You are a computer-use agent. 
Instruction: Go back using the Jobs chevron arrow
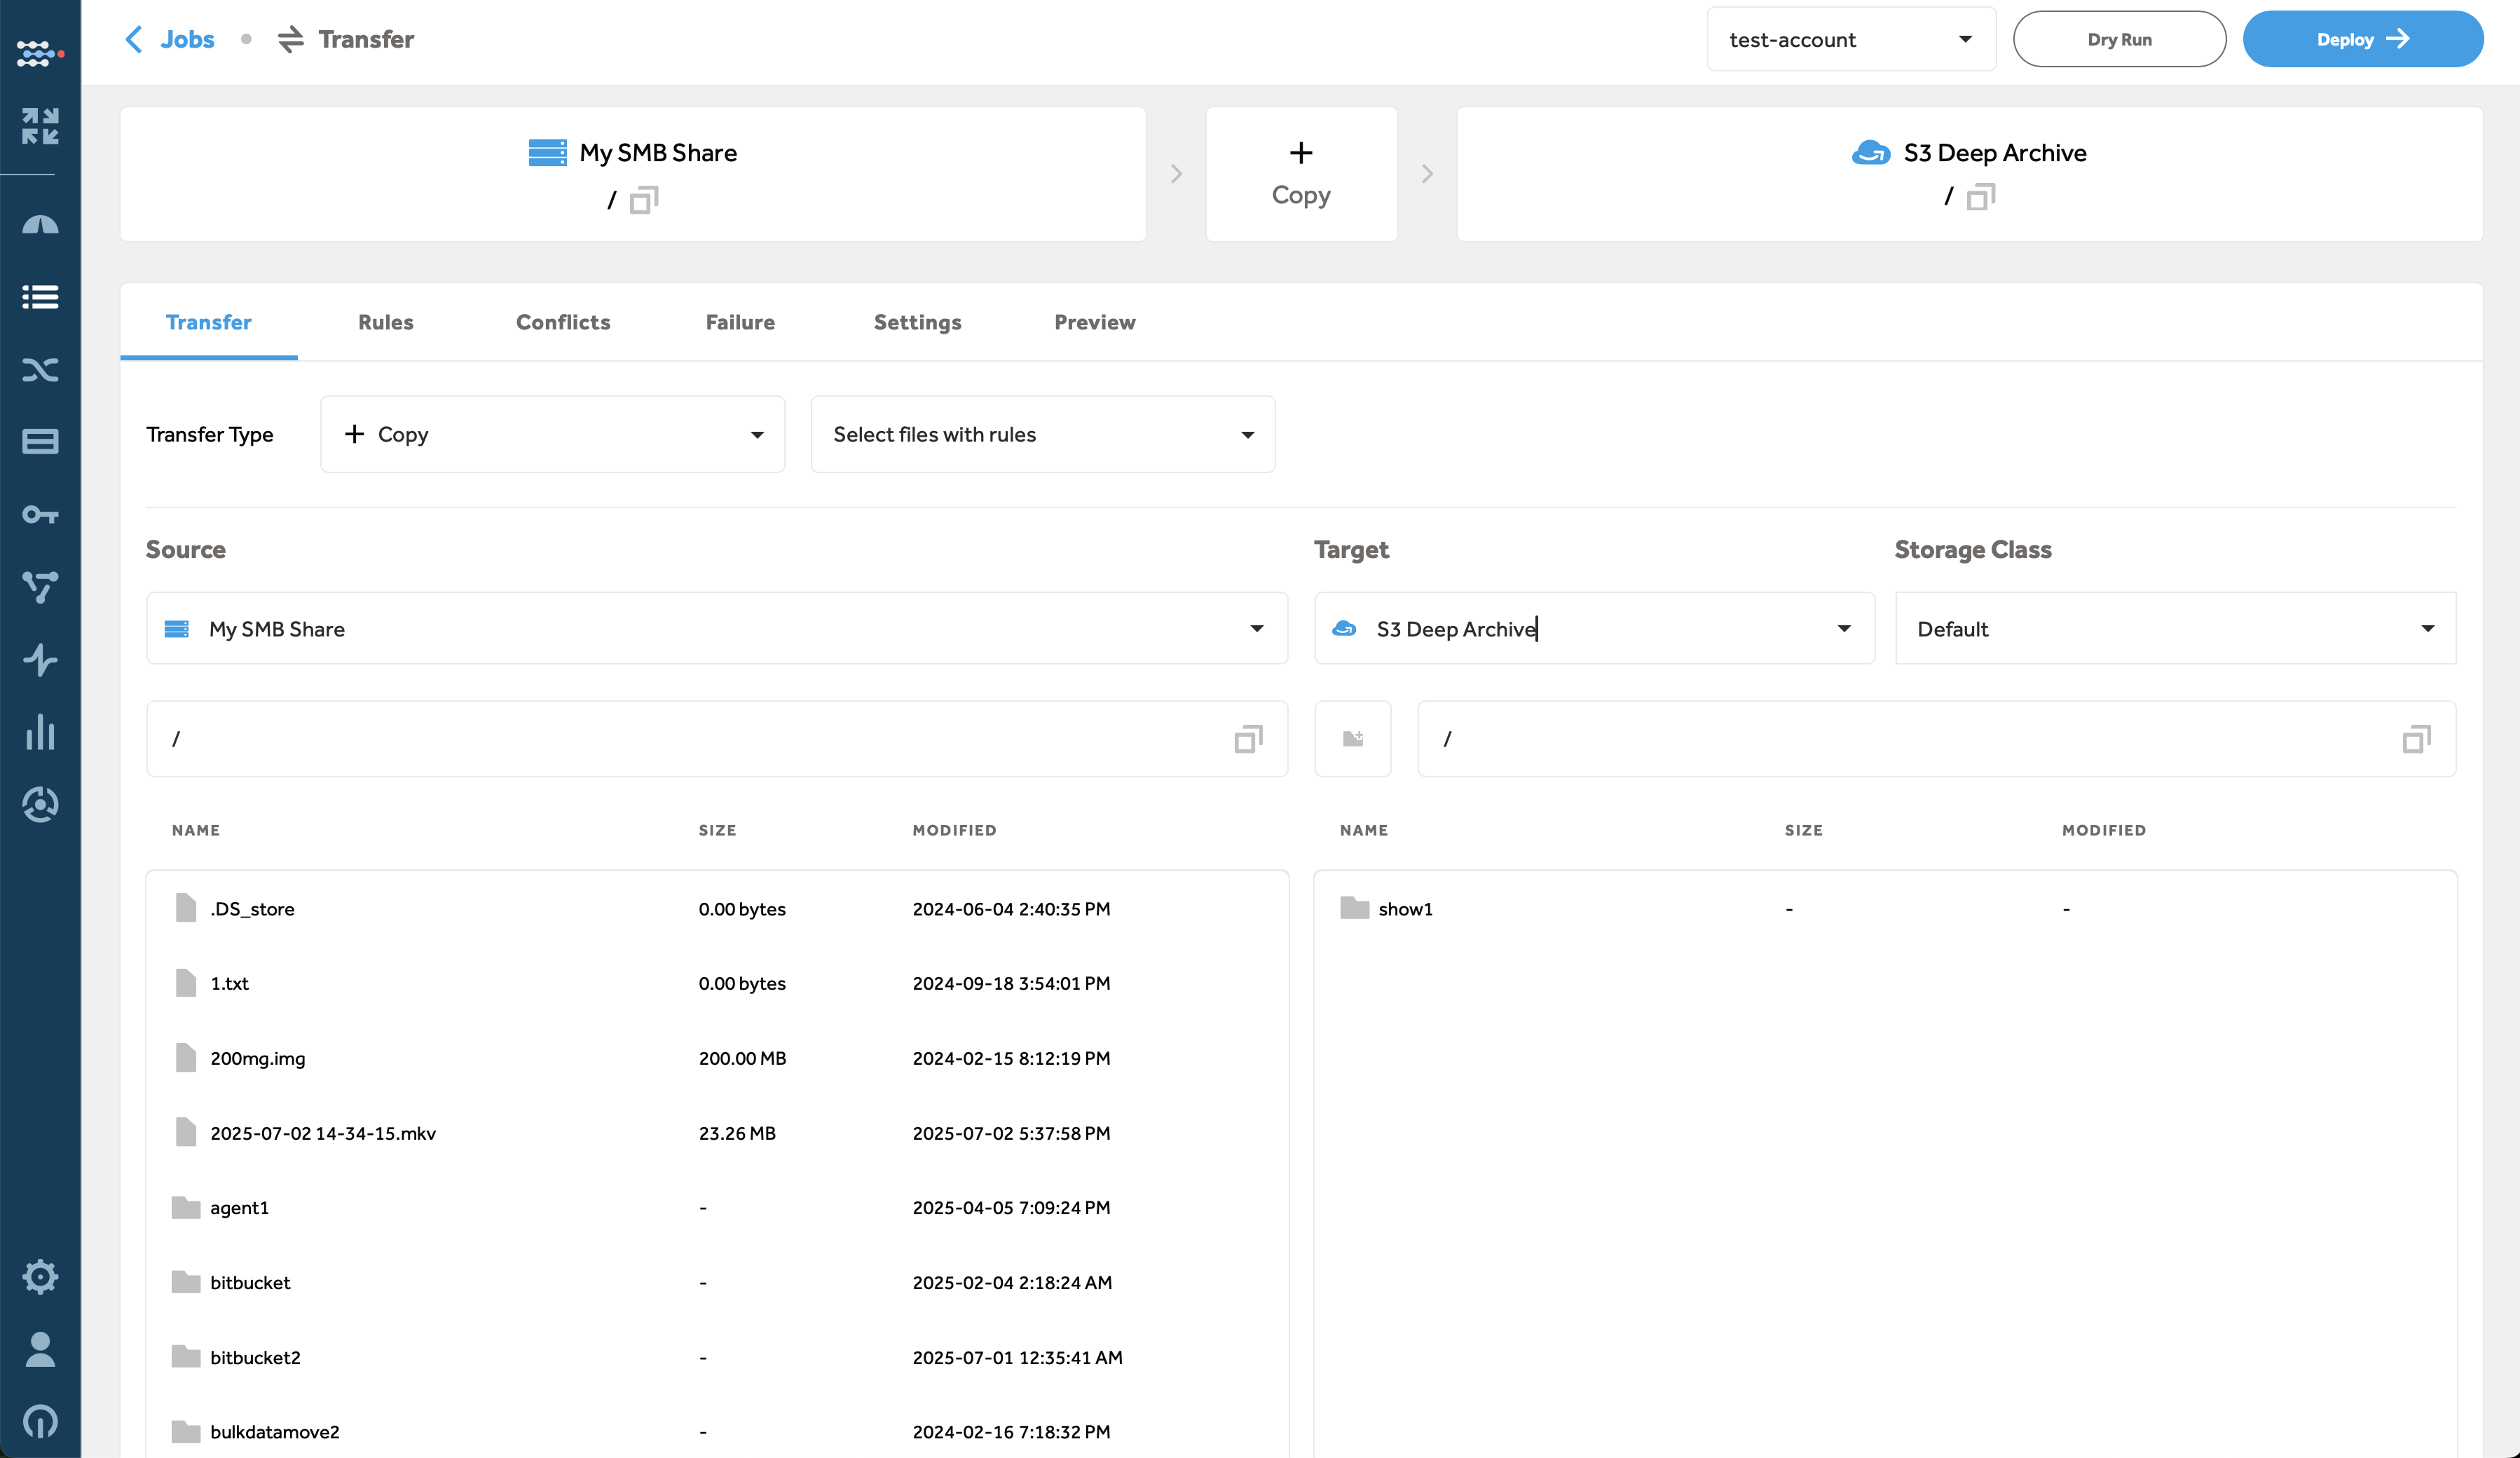point(134,39)
